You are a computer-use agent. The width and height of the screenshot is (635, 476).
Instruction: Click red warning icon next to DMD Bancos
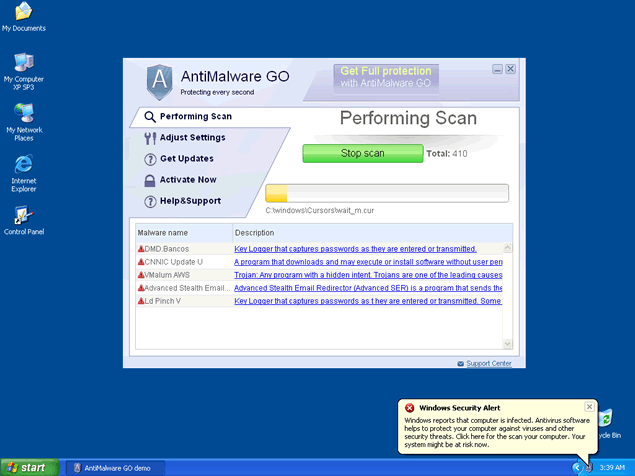tap(141, 249)
